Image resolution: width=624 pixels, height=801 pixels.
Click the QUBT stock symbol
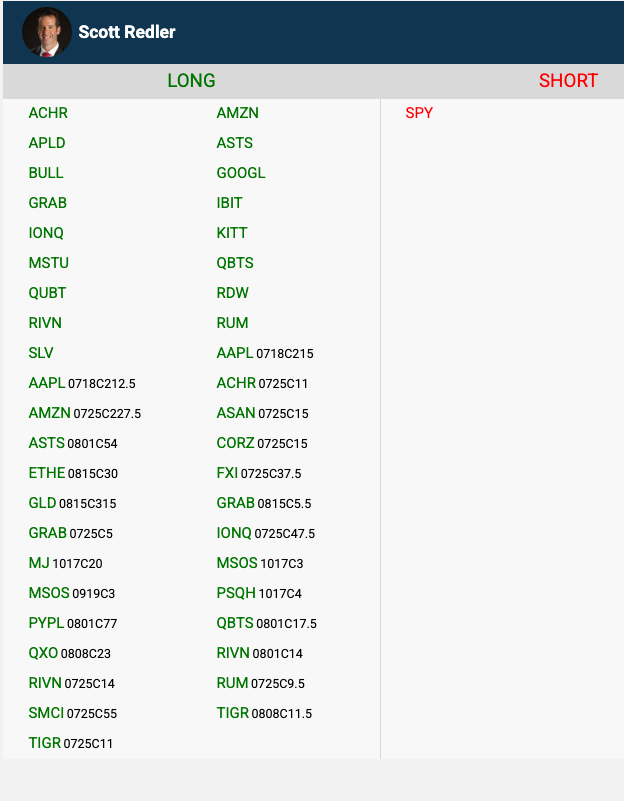point(47,293)
